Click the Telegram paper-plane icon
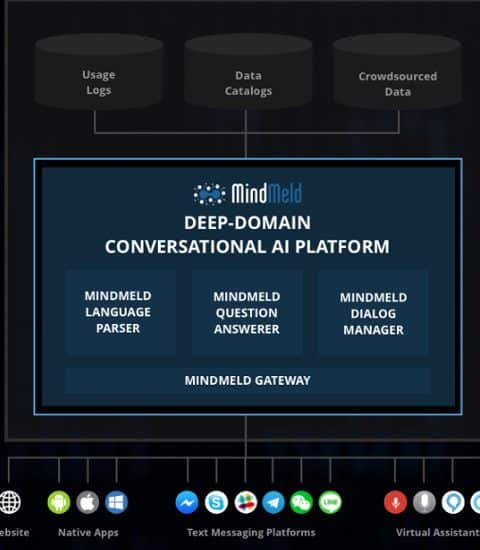480x550 pixels. pos(273,502)
